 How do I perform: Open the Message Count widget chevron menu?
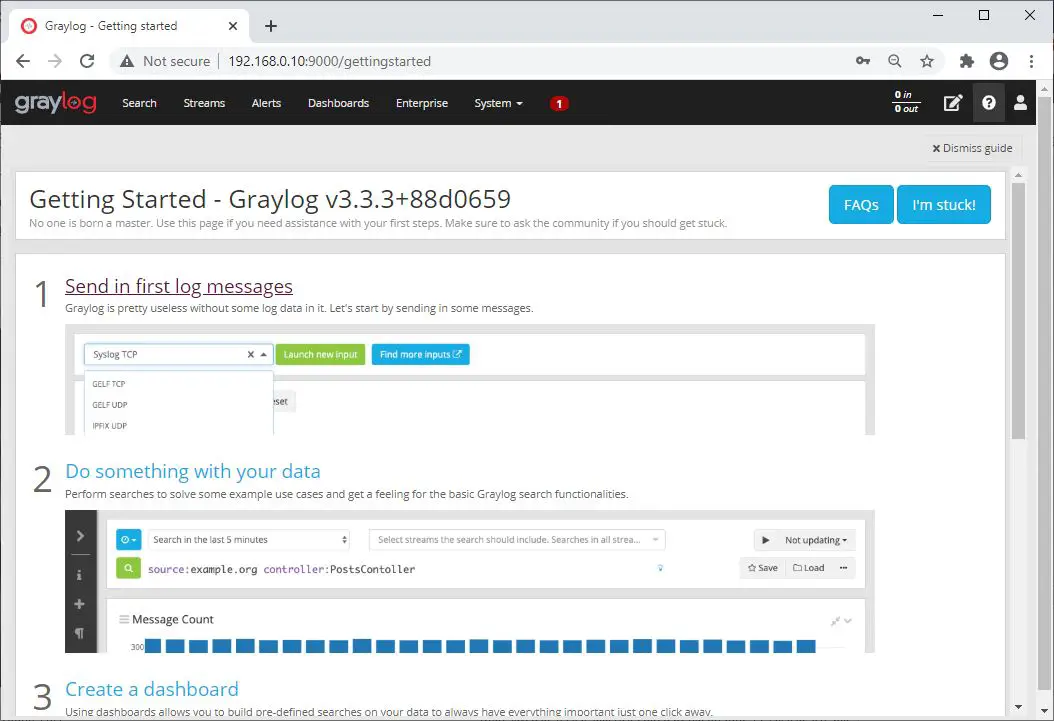coord(848,621)
